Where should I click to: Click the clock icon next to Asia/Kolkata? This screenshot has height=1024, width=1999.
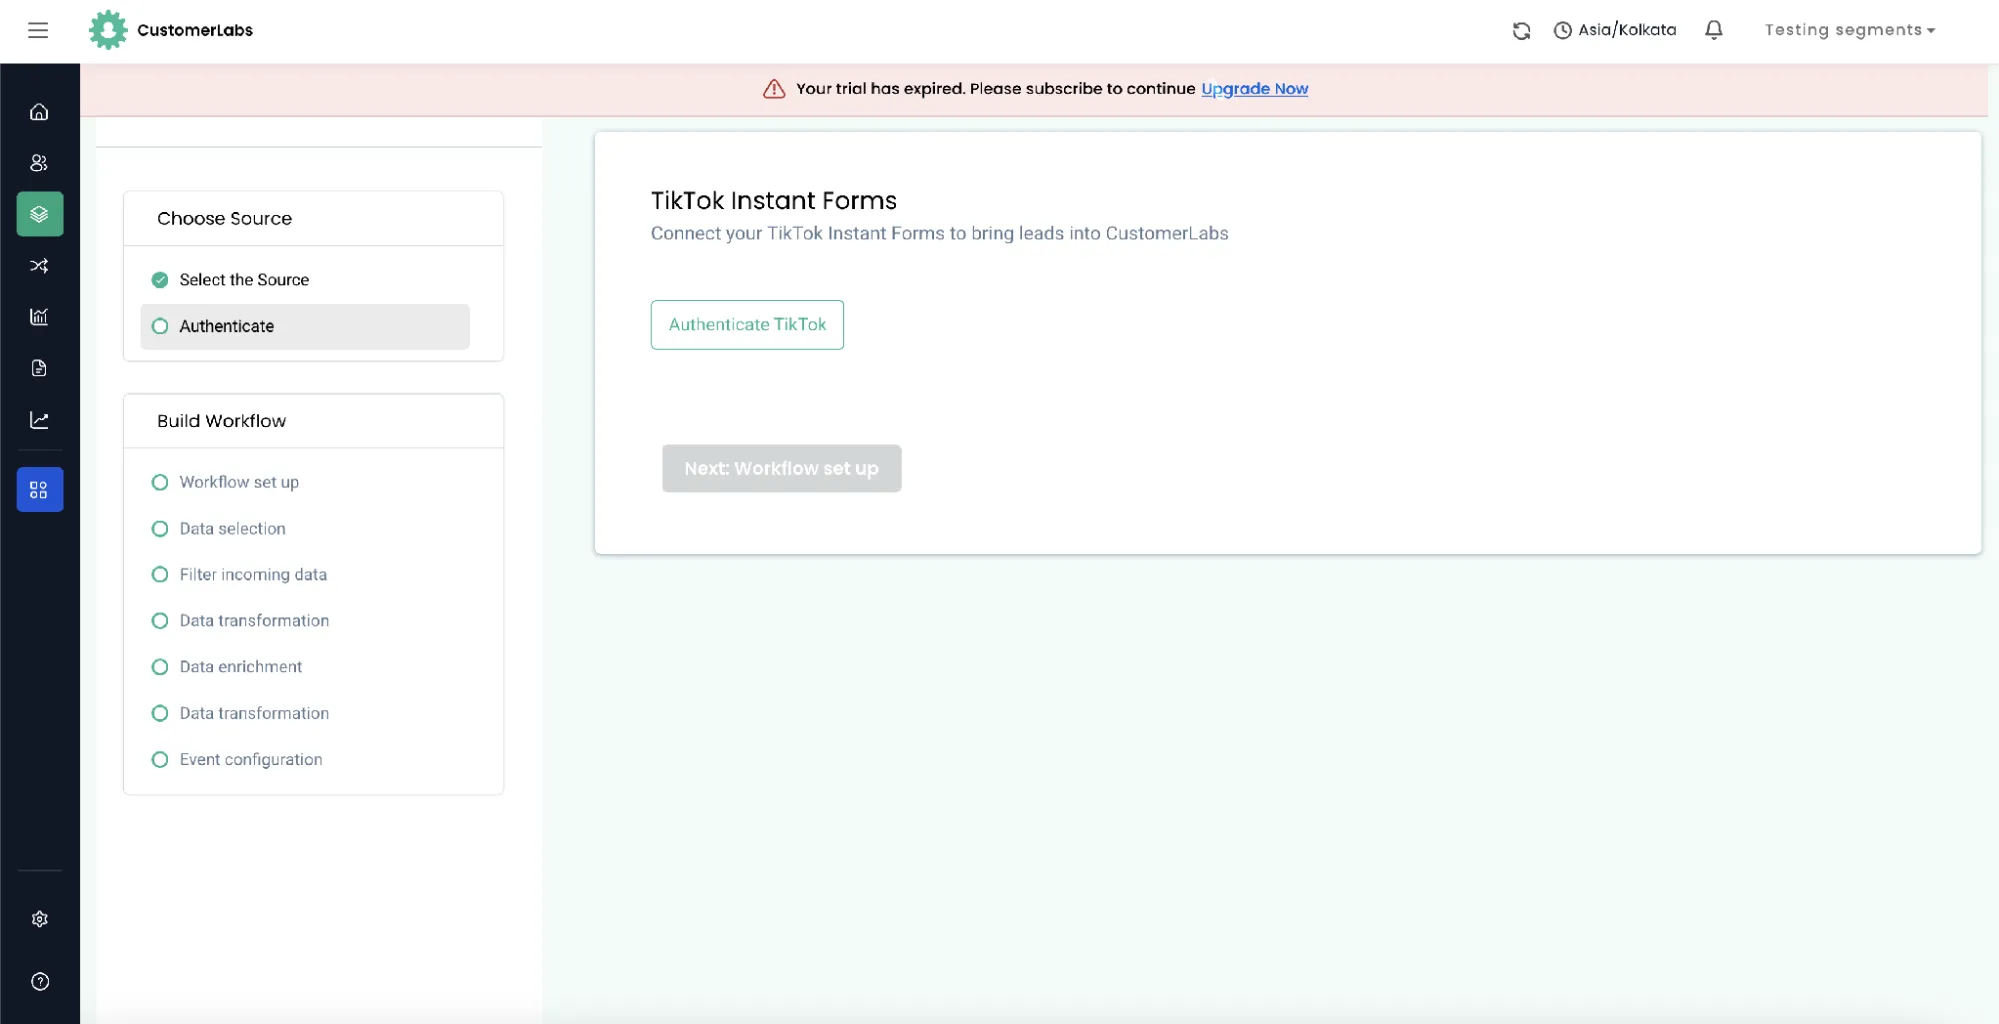pos(1562,31)
